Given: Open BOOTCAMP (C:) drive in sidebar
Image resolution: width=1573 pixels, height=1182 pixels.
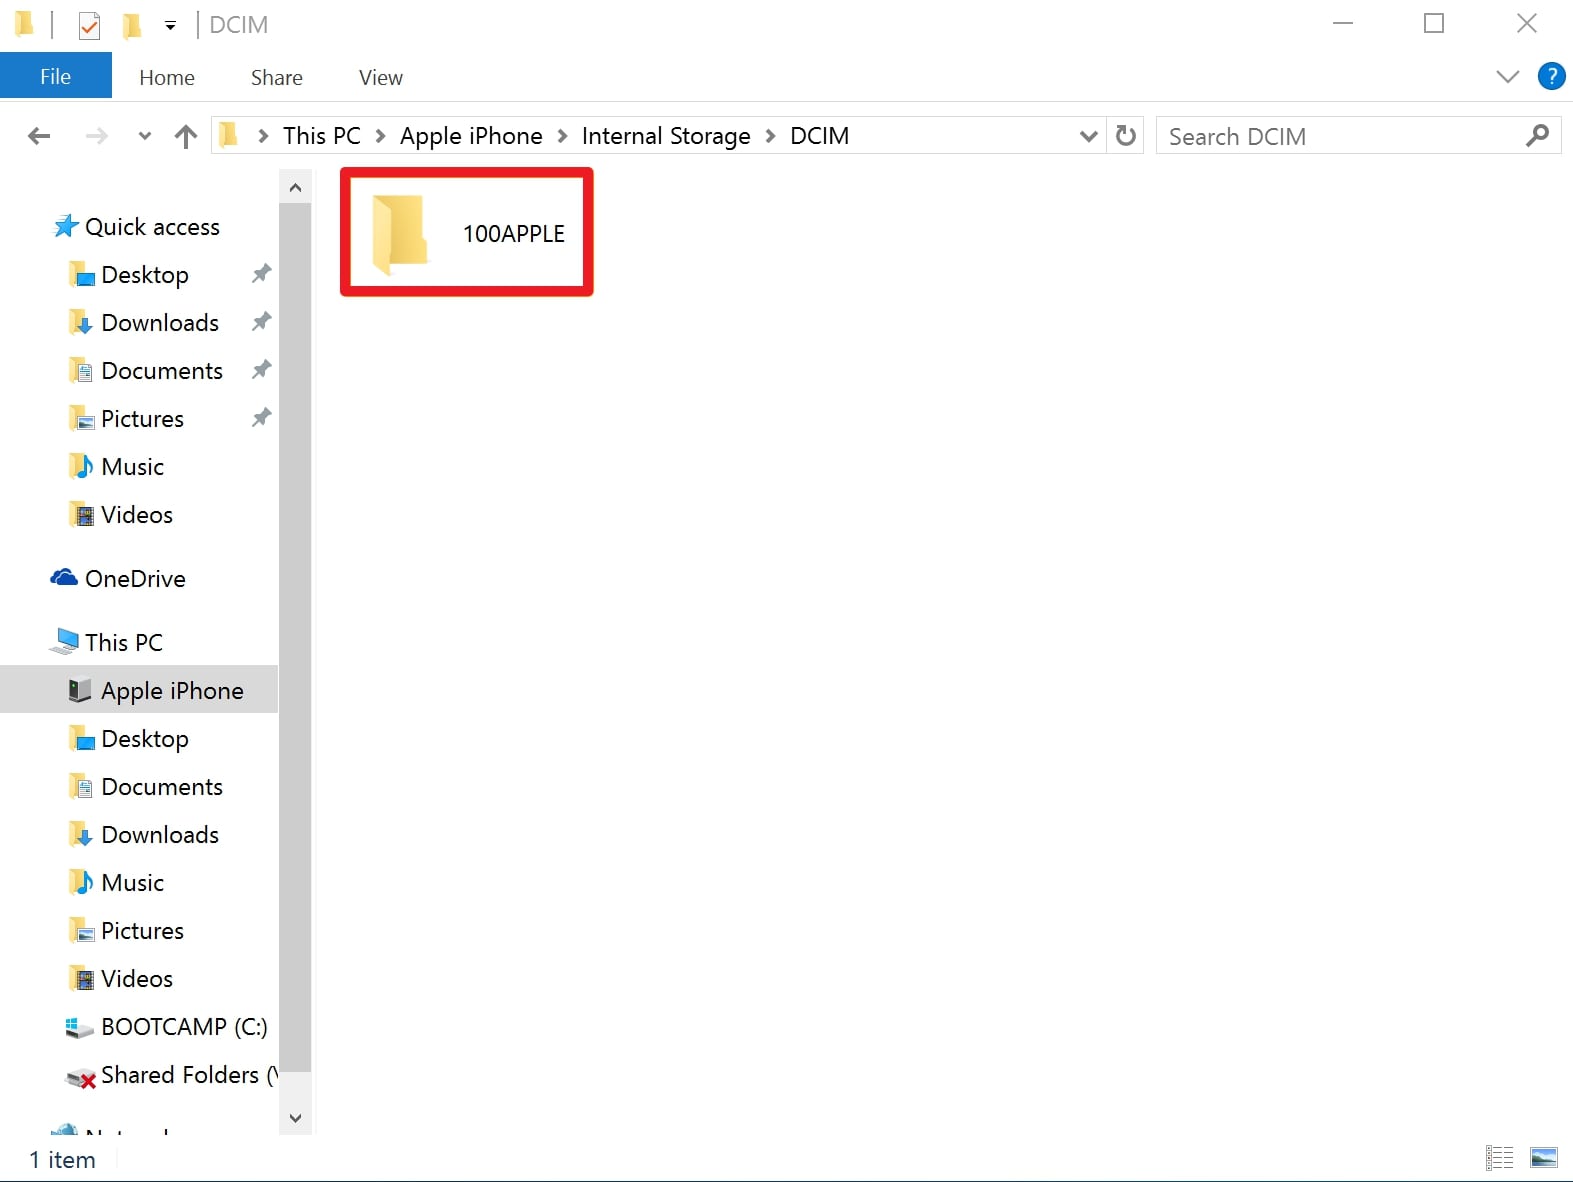Looking at the screenshot, I should (184, 1026).
